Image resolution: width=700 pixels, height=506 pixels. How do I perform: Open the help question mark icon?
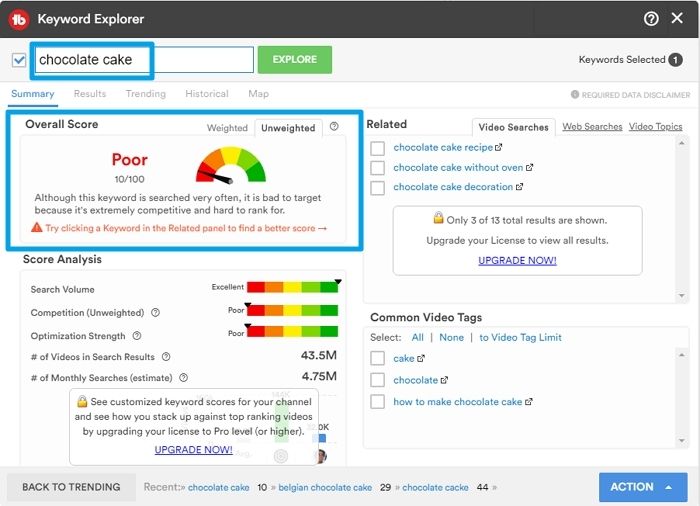pyautogui.click(x=651, y=19)
